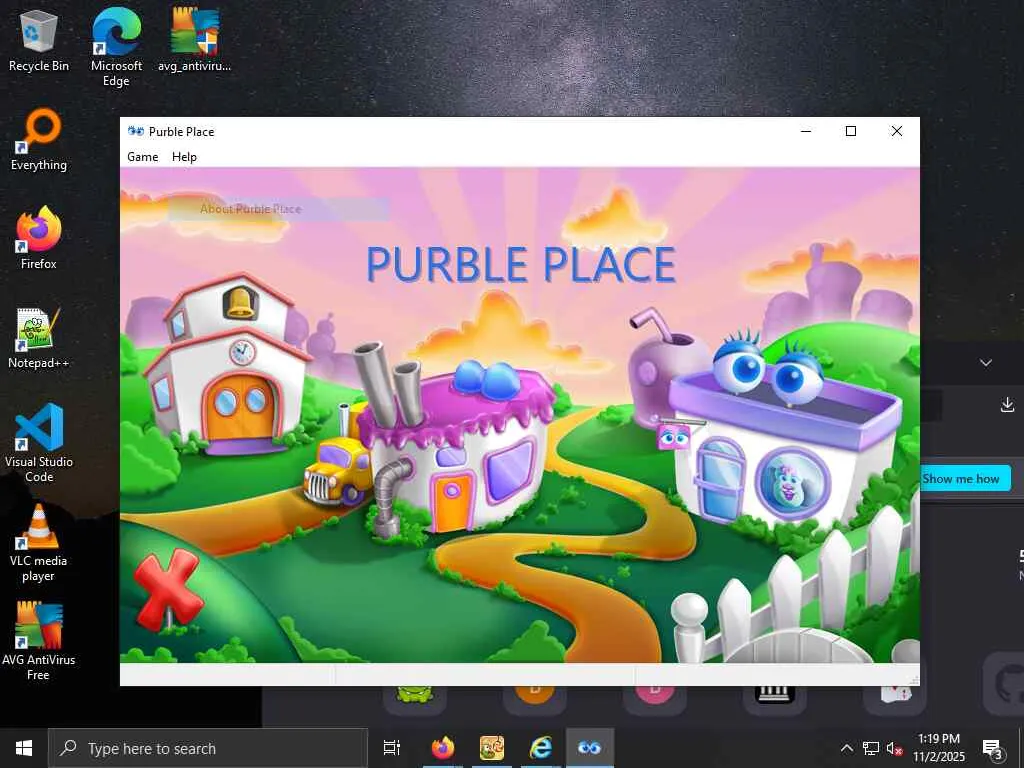
Task: Open the Everything search desktop shortcut
Action: 39,140
